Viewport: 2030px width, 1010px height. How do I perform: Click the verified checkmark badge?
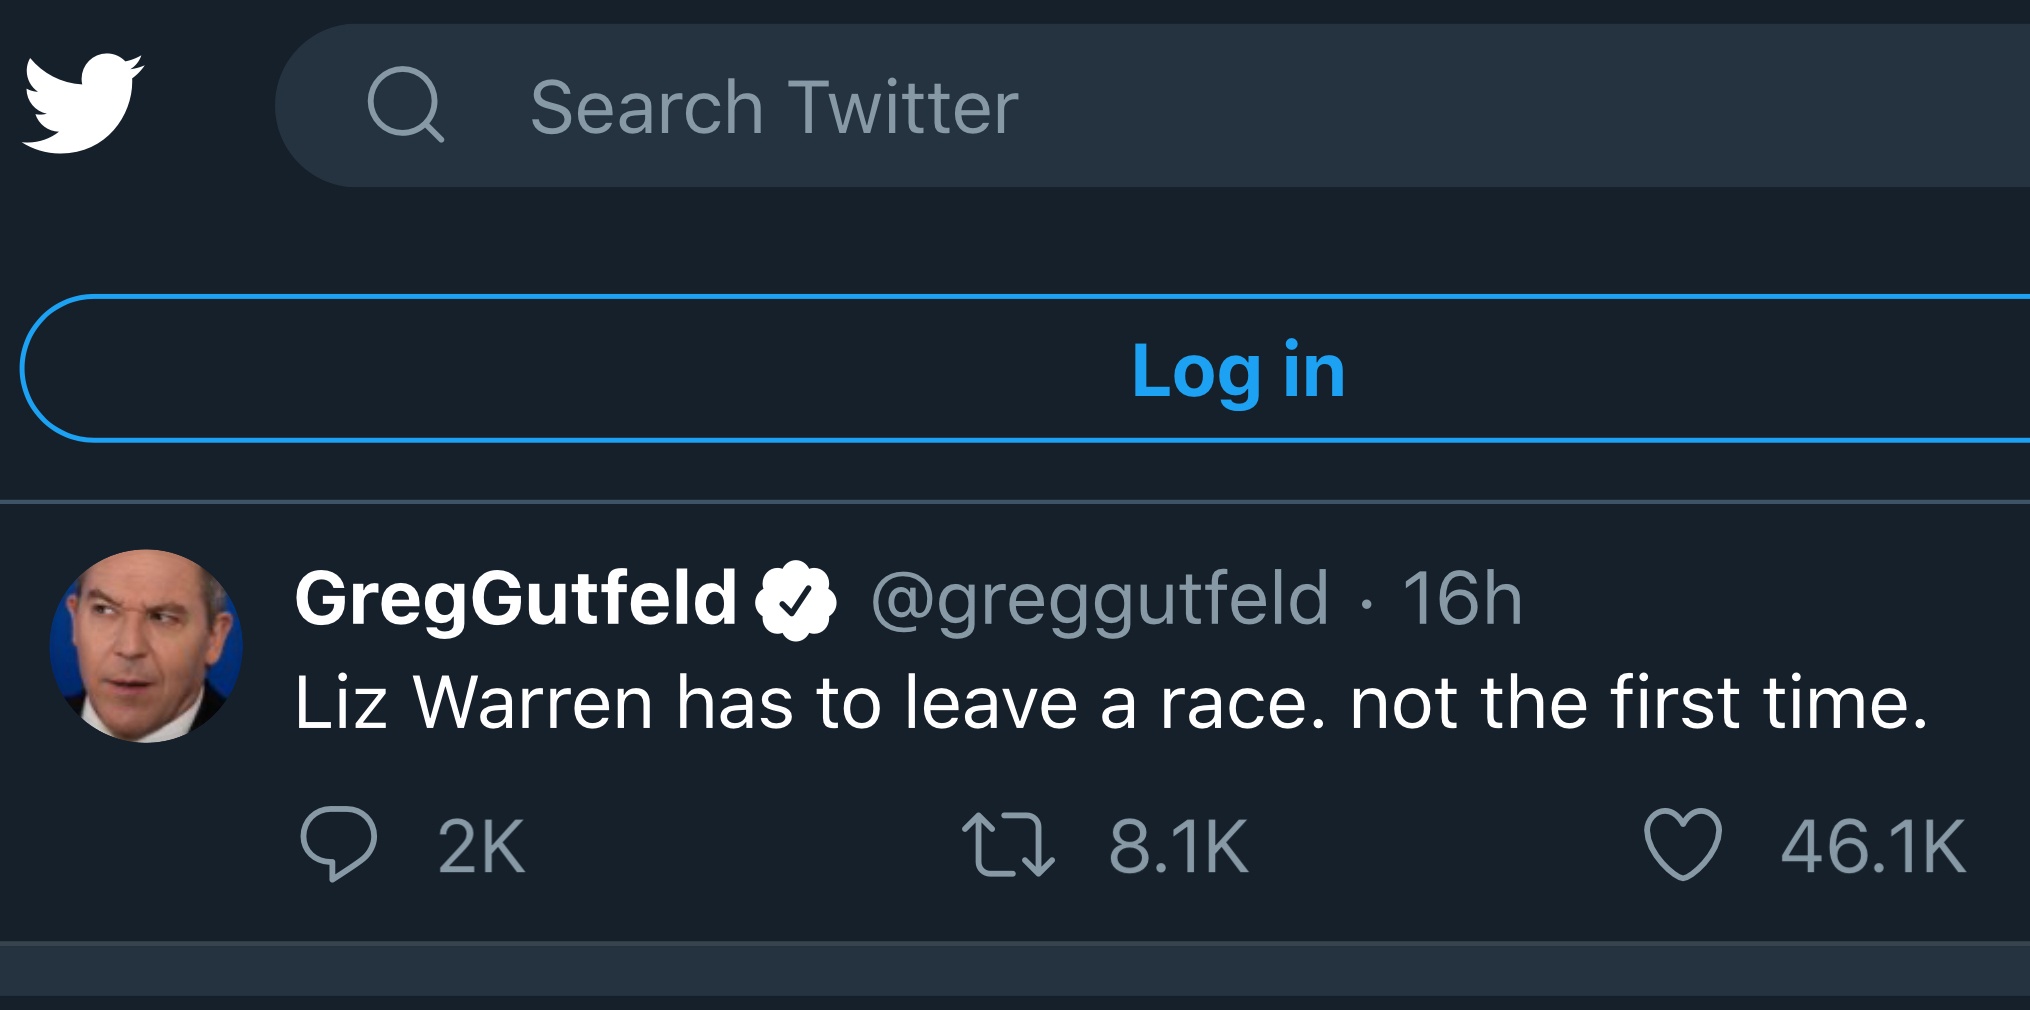coord(795,600)
